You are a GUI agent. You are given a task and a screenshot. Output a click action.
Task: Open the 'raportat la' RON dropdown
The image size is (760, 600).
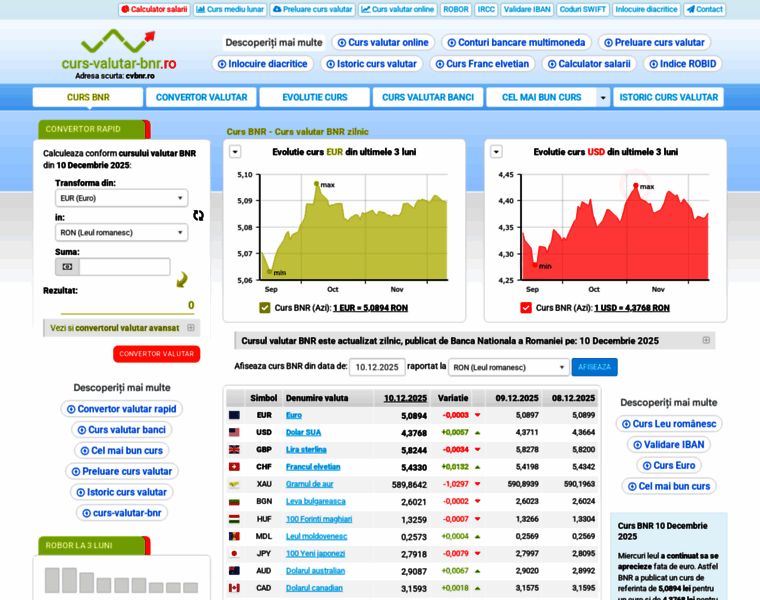tap(508, 367)
